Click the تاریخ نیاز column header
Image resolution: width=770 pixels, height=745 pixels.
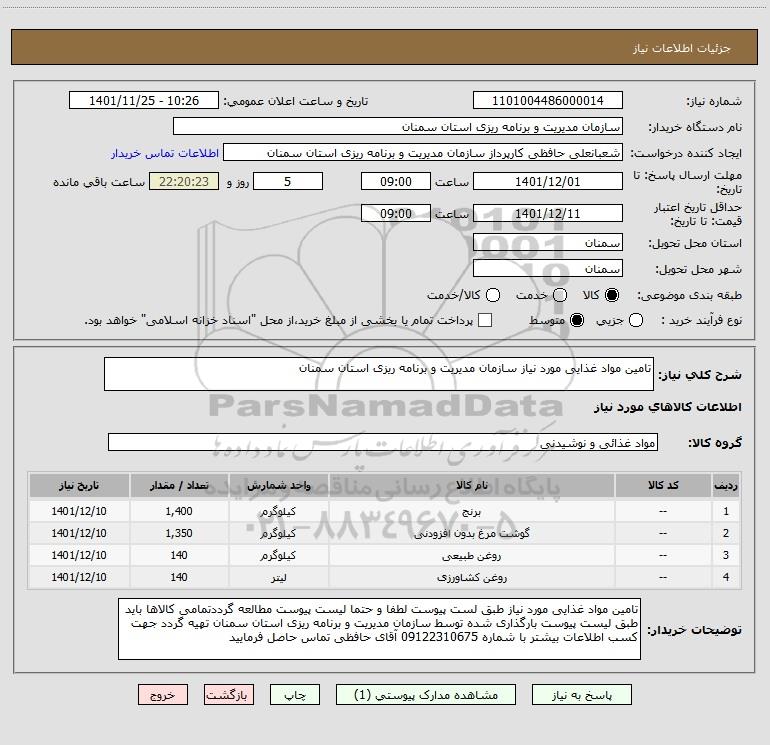79,485
